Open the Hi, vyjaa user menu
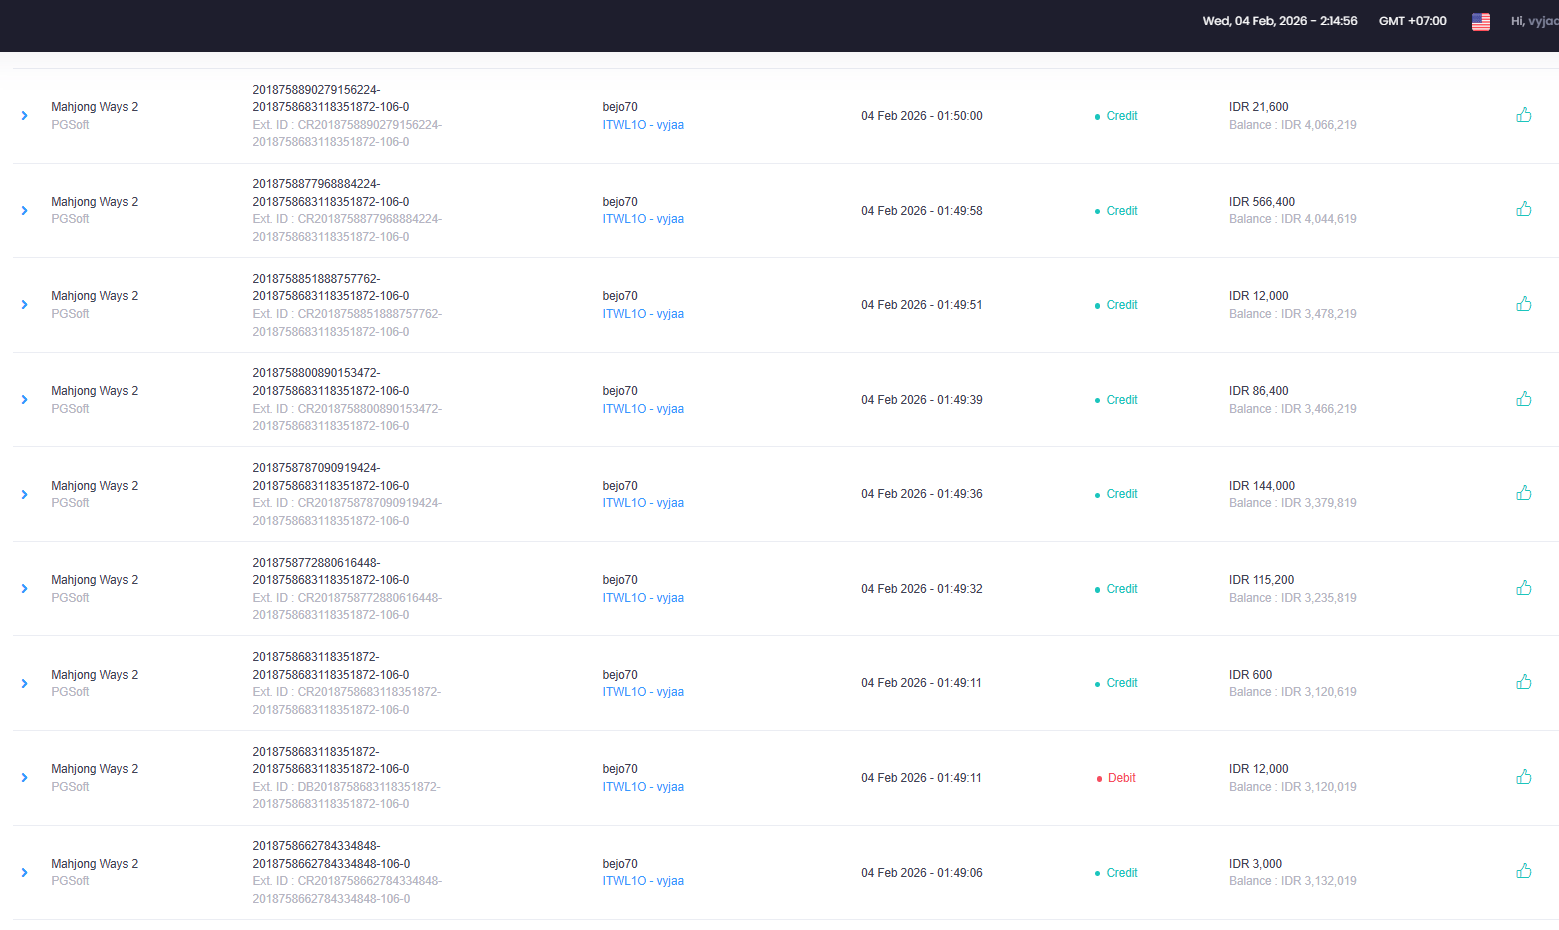Viewport: 1559px width, 930px height. pyautogui.click(x=1534, y=21)
